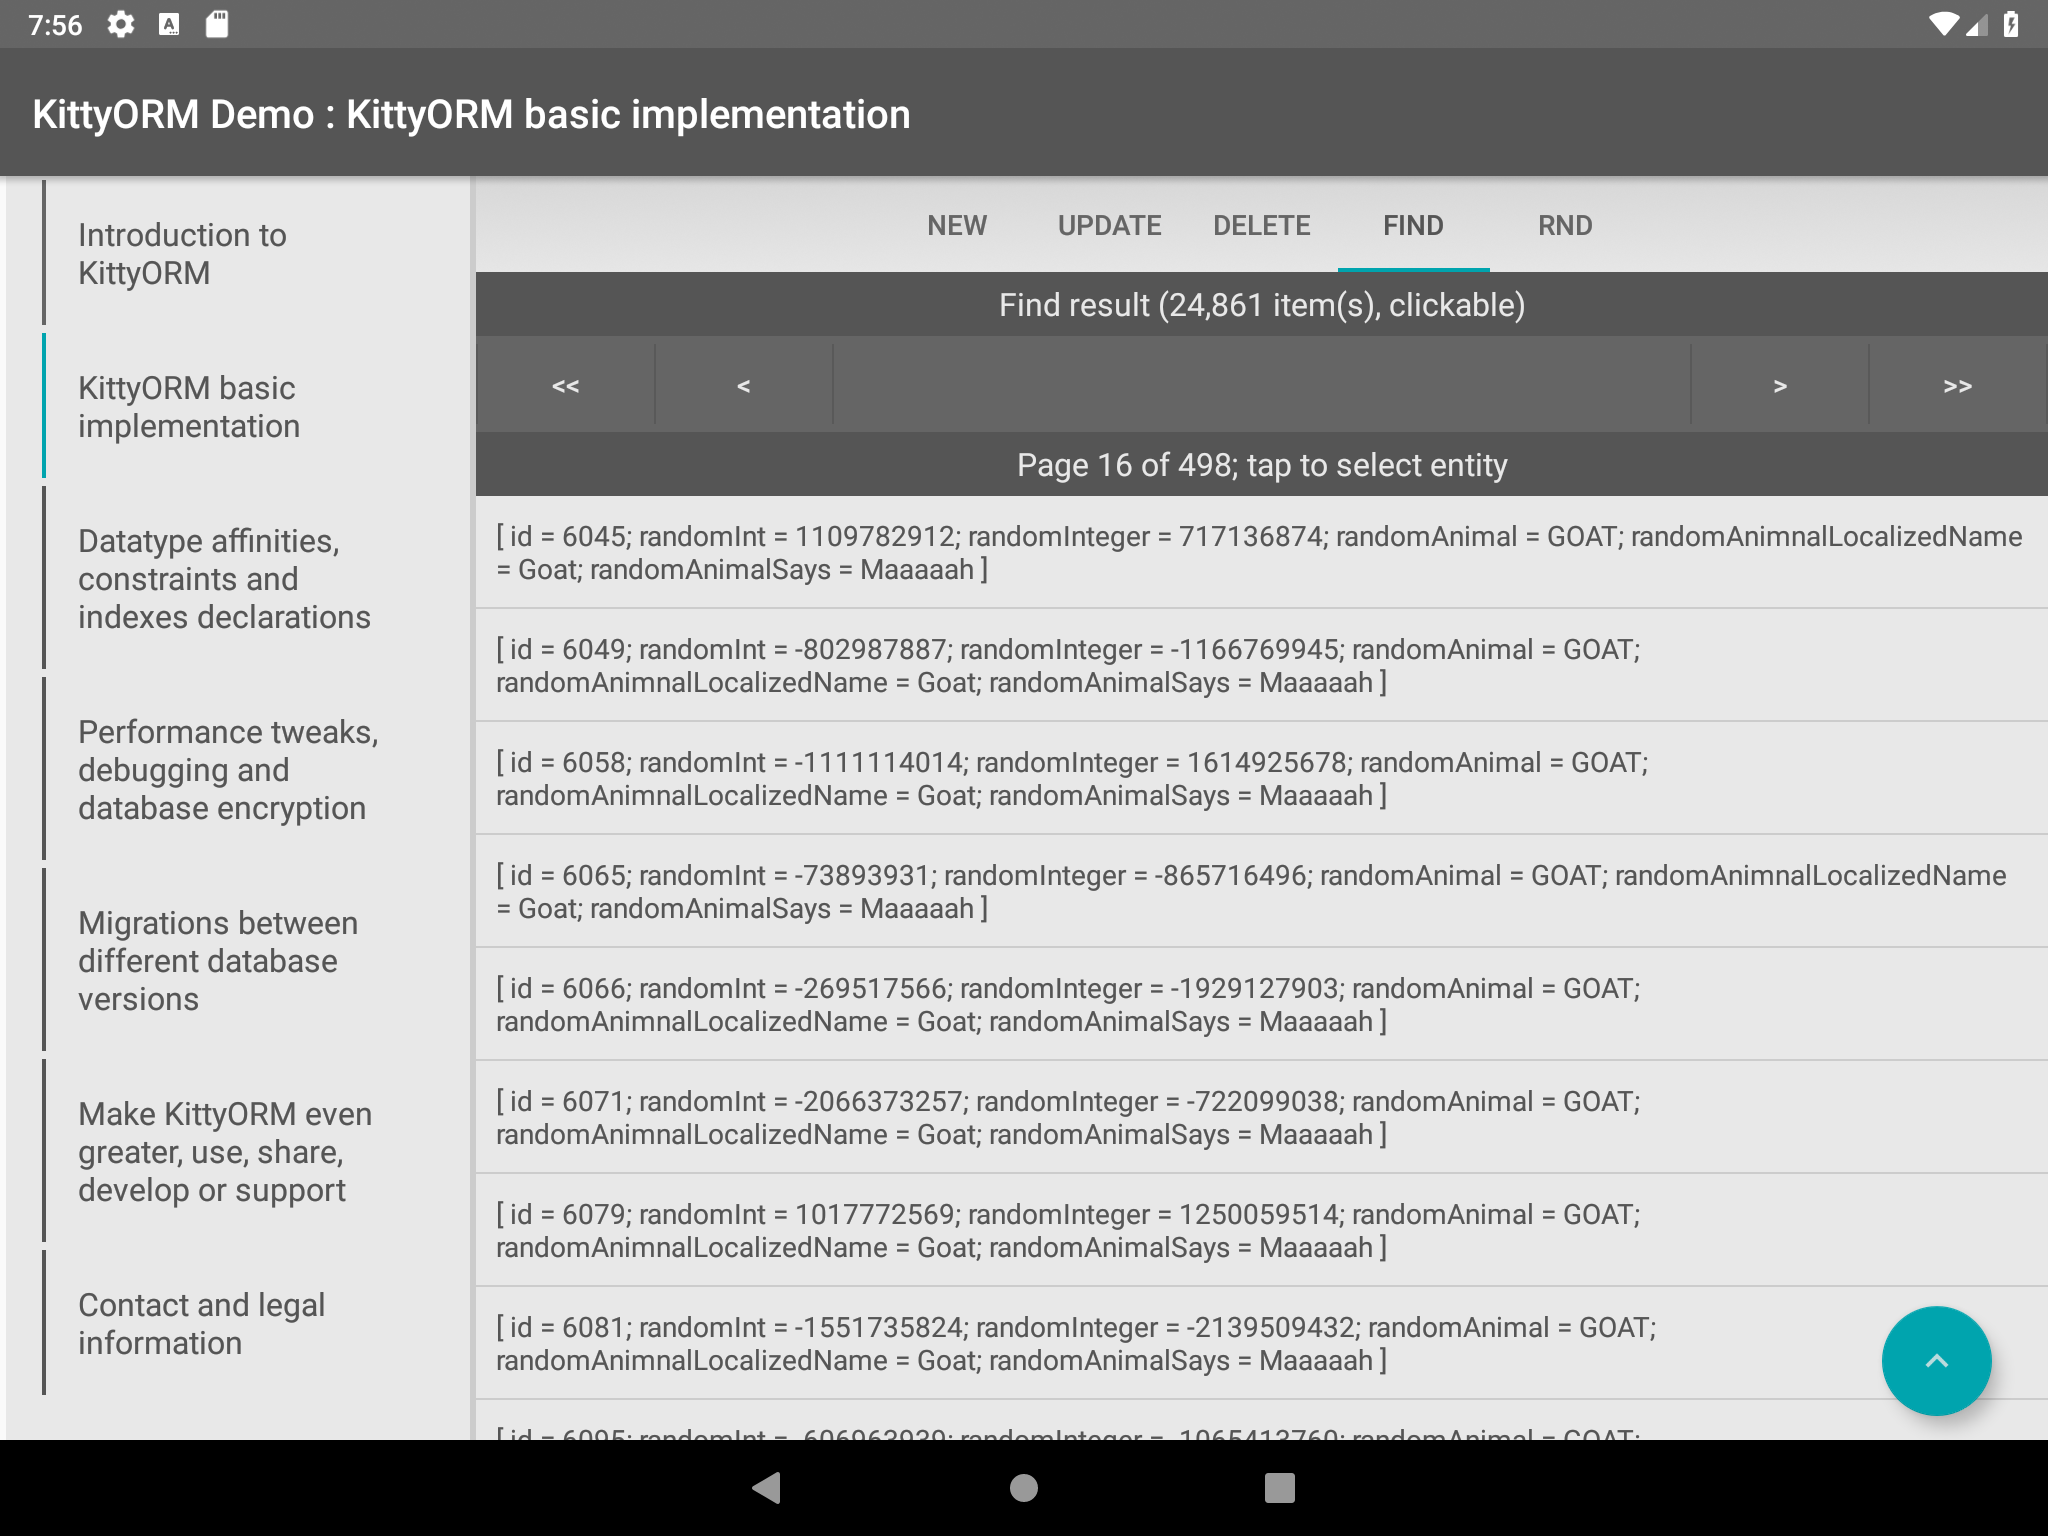Select entity with id = 6049
The width and height of the screenshot is (2048, 1536).
click(x=1262, y=666)
